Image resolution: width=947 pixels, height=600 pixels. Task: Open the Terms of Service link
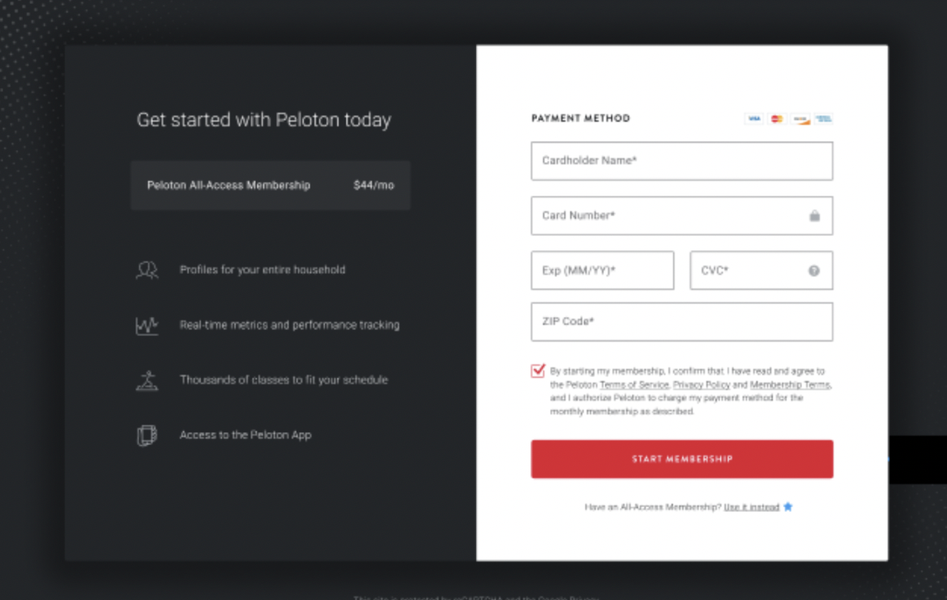point(633,384)
